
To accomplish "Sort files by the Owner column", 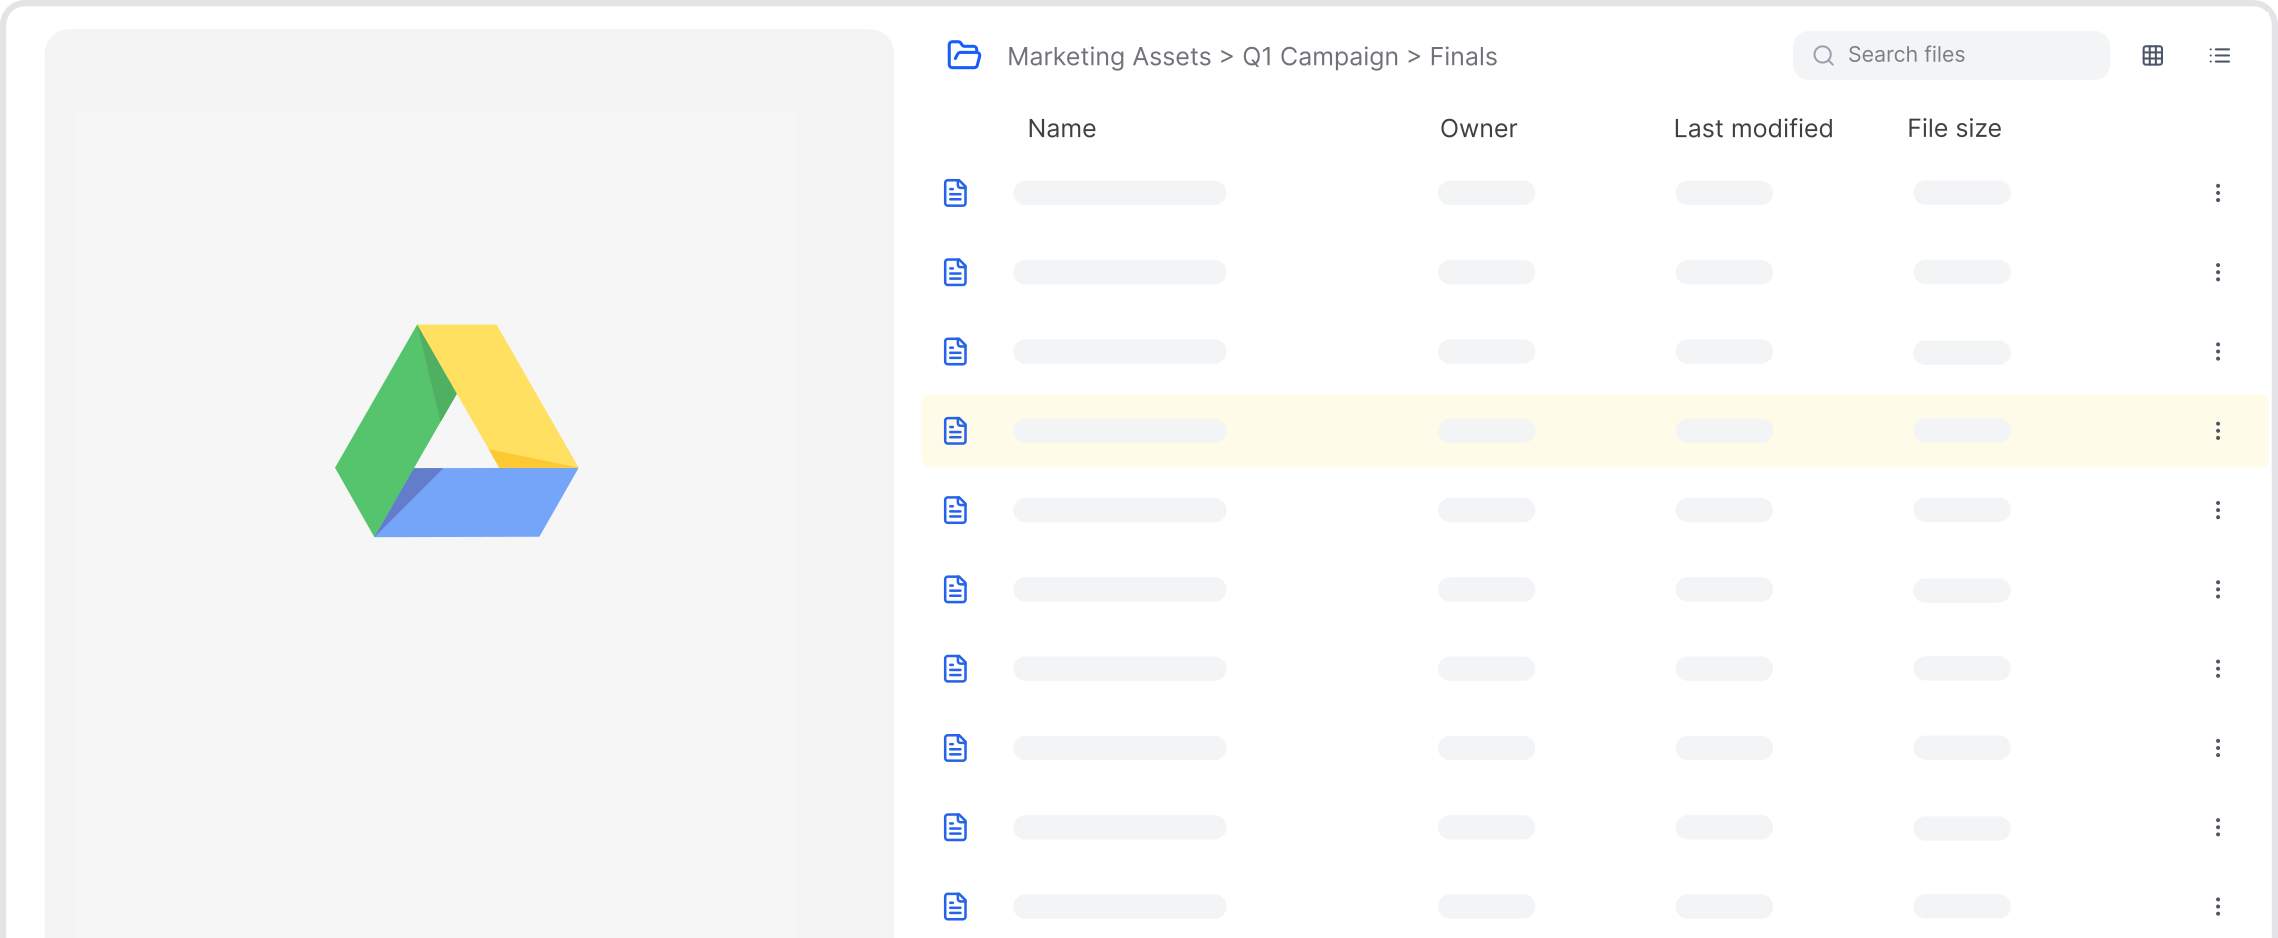I will [x=1478, y=128].
